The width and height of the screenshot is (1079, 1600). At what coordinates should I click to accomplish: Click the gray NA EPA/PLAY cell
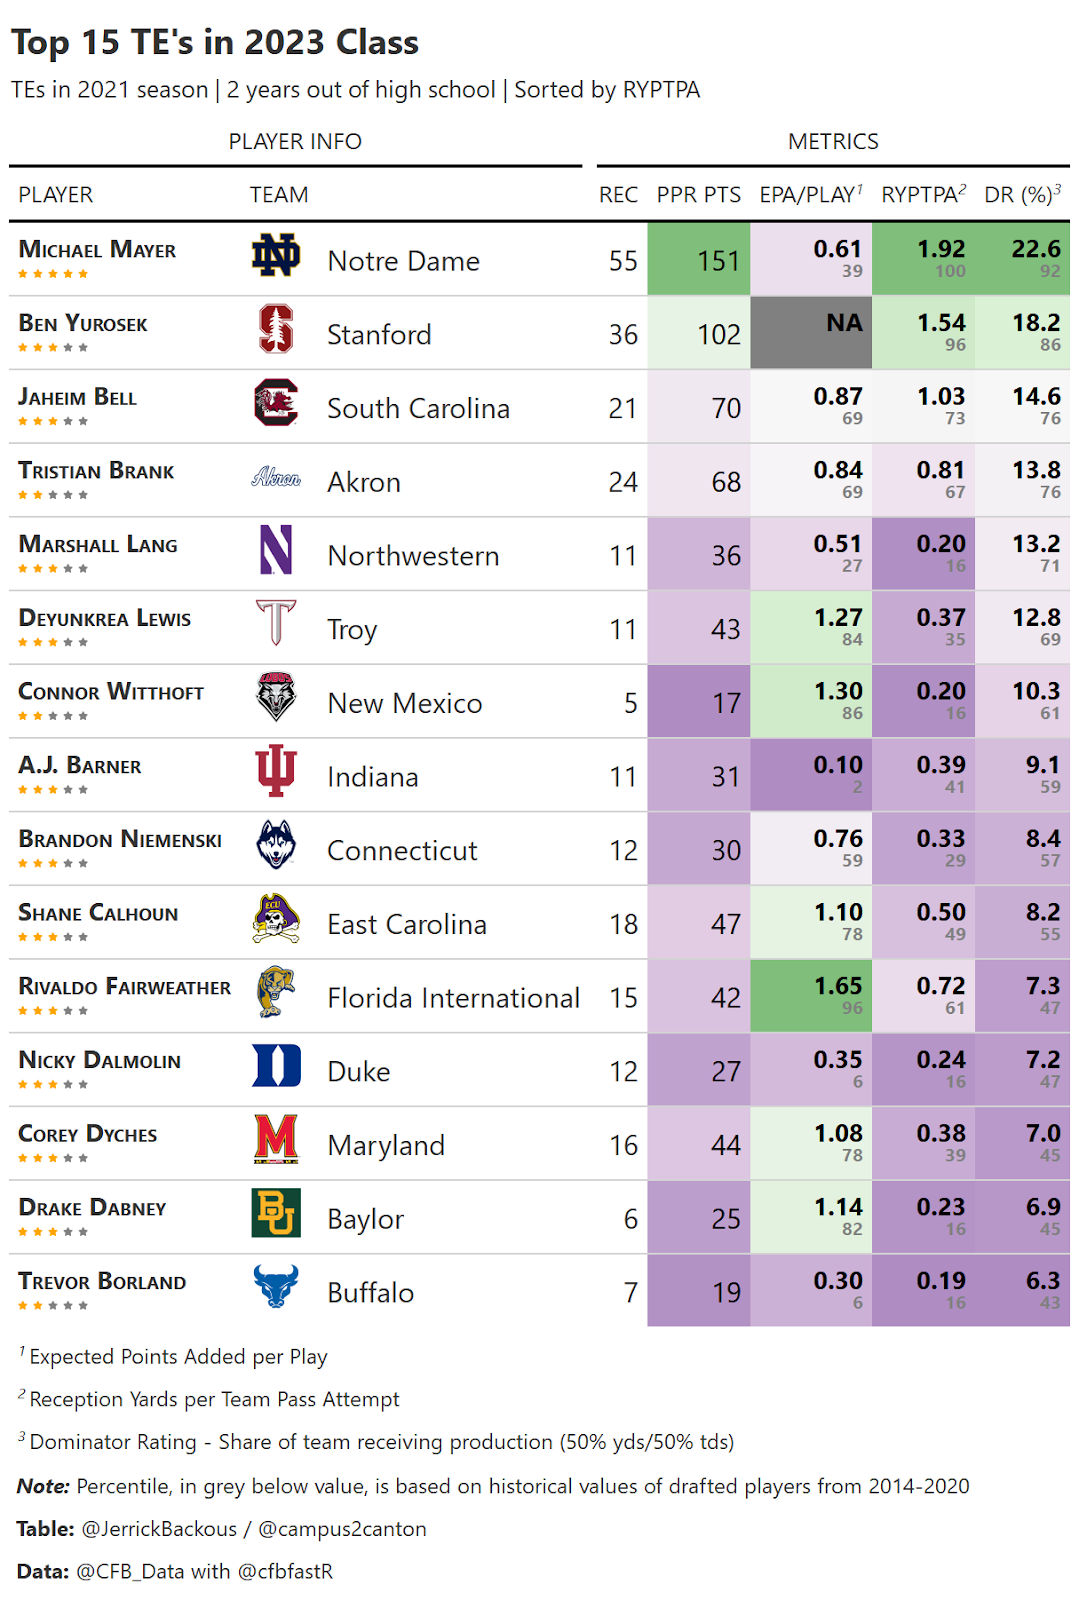point(810,333)
